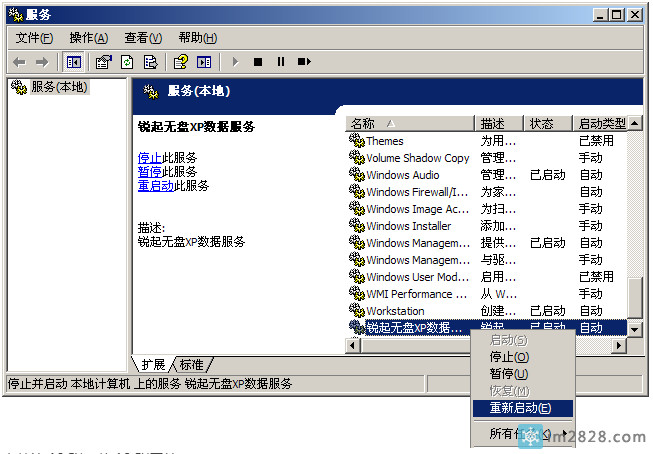
Task: Click the Help toolbar icon with question mark
Action: 181,62
